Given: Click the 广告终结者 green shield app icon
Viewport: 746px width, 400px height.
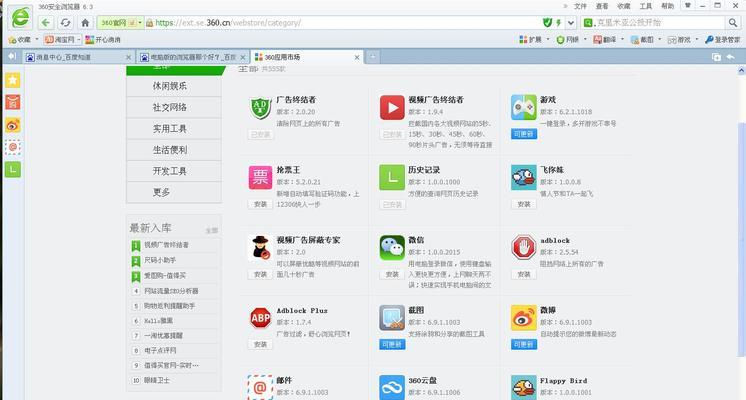Looking at the screenshot, I should 260,107.
